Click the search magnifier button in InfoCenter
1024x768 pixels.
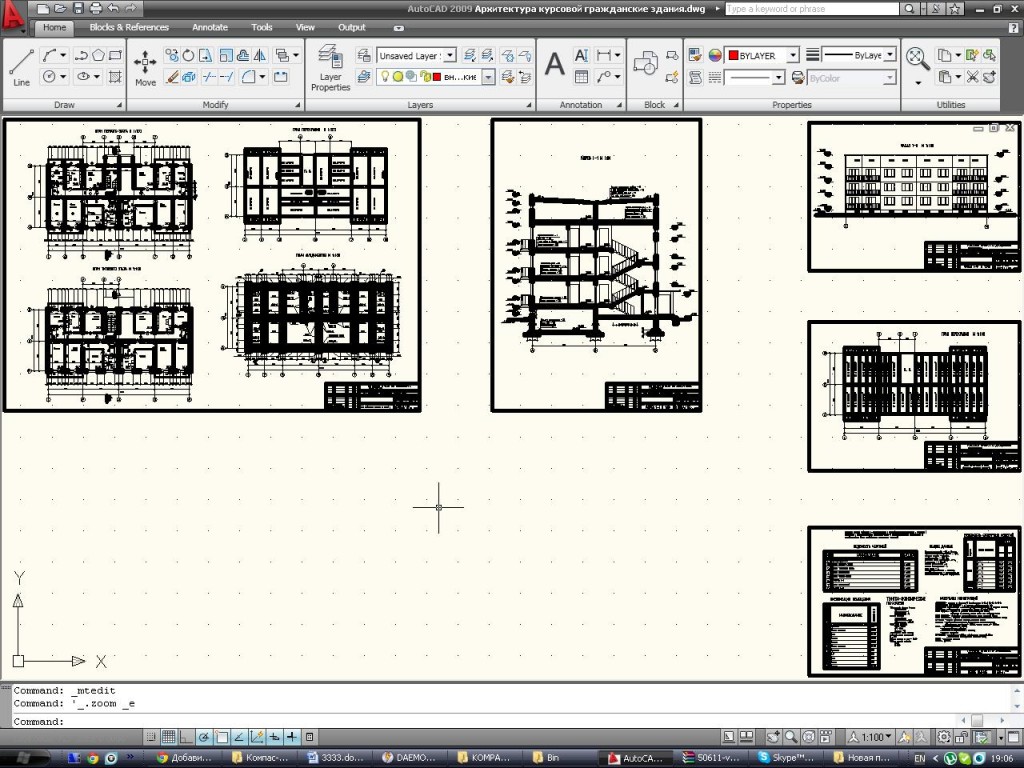(x=909, y=9)
